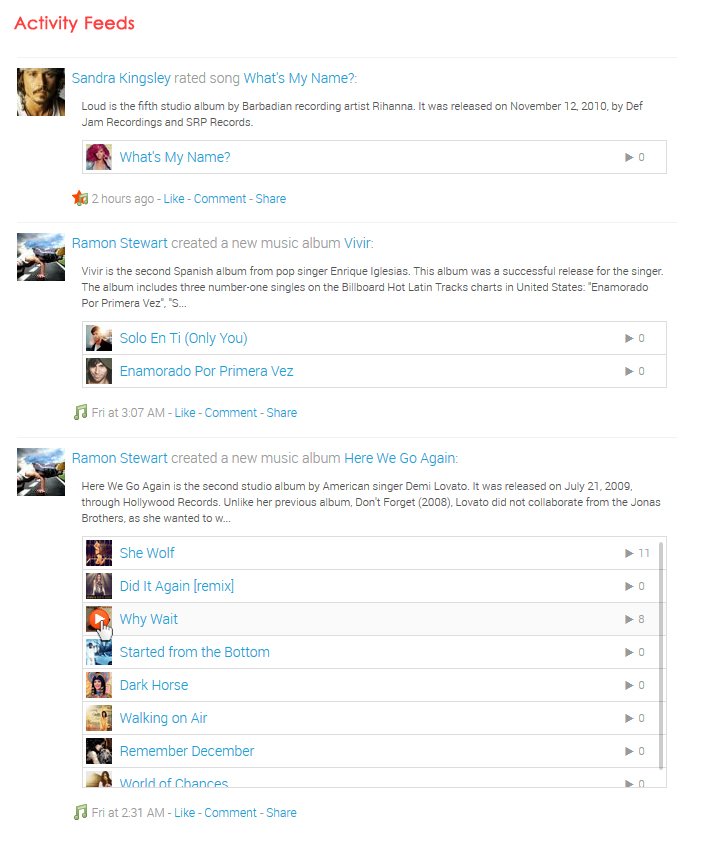Open the Vivir album link
The image size is (703, 842).
pyautogui.click(x=357, y=243)
